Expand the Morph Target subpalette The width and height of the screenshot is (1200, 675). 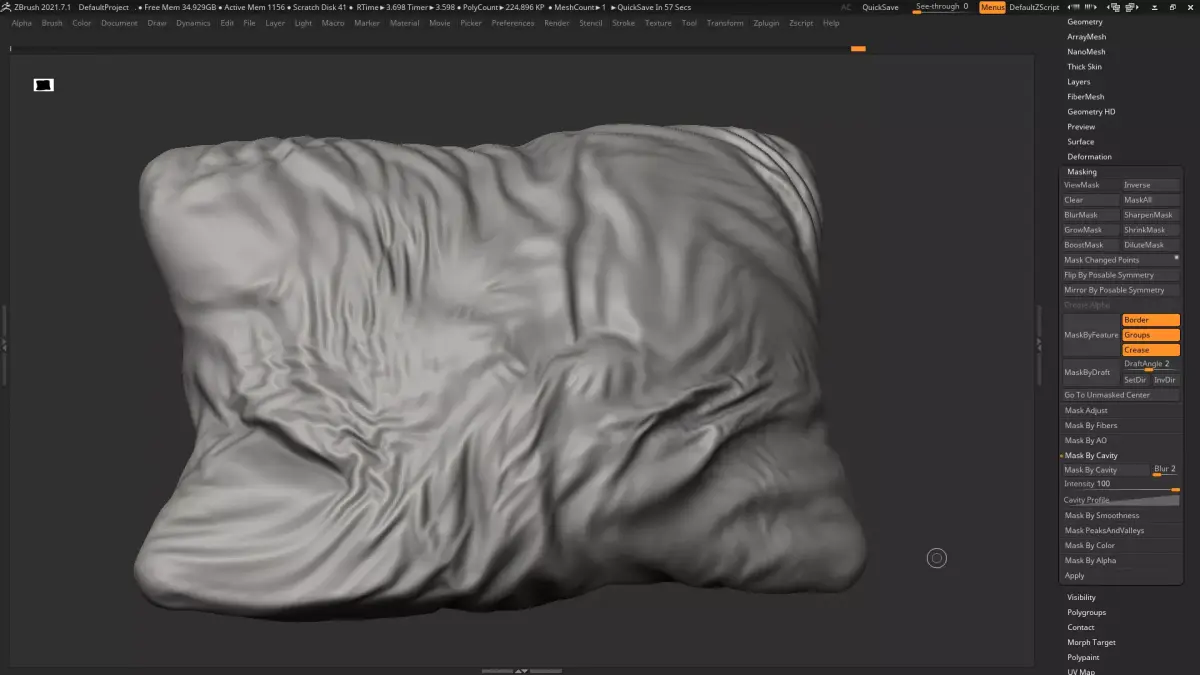click(x=1091, y=643)
